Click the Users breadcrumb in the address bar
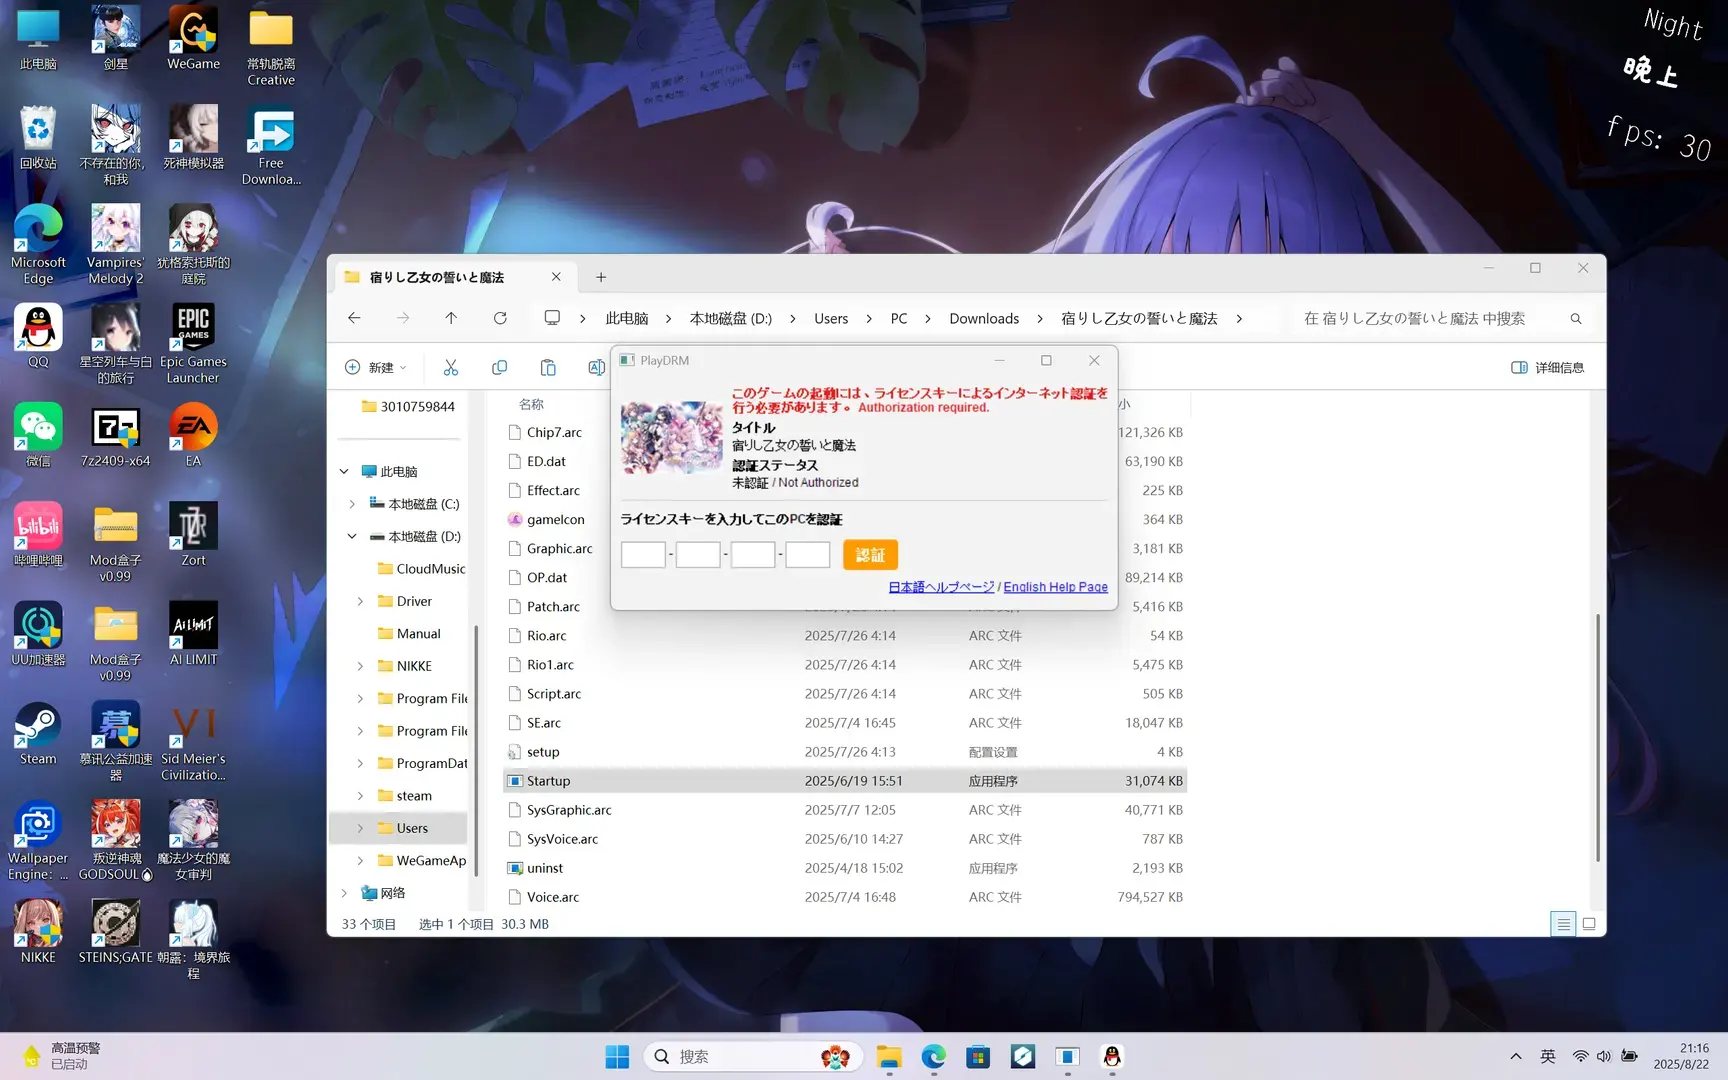Image resolution: width=1728 pixels, height=1080 pixels. (x=831, y=318)
